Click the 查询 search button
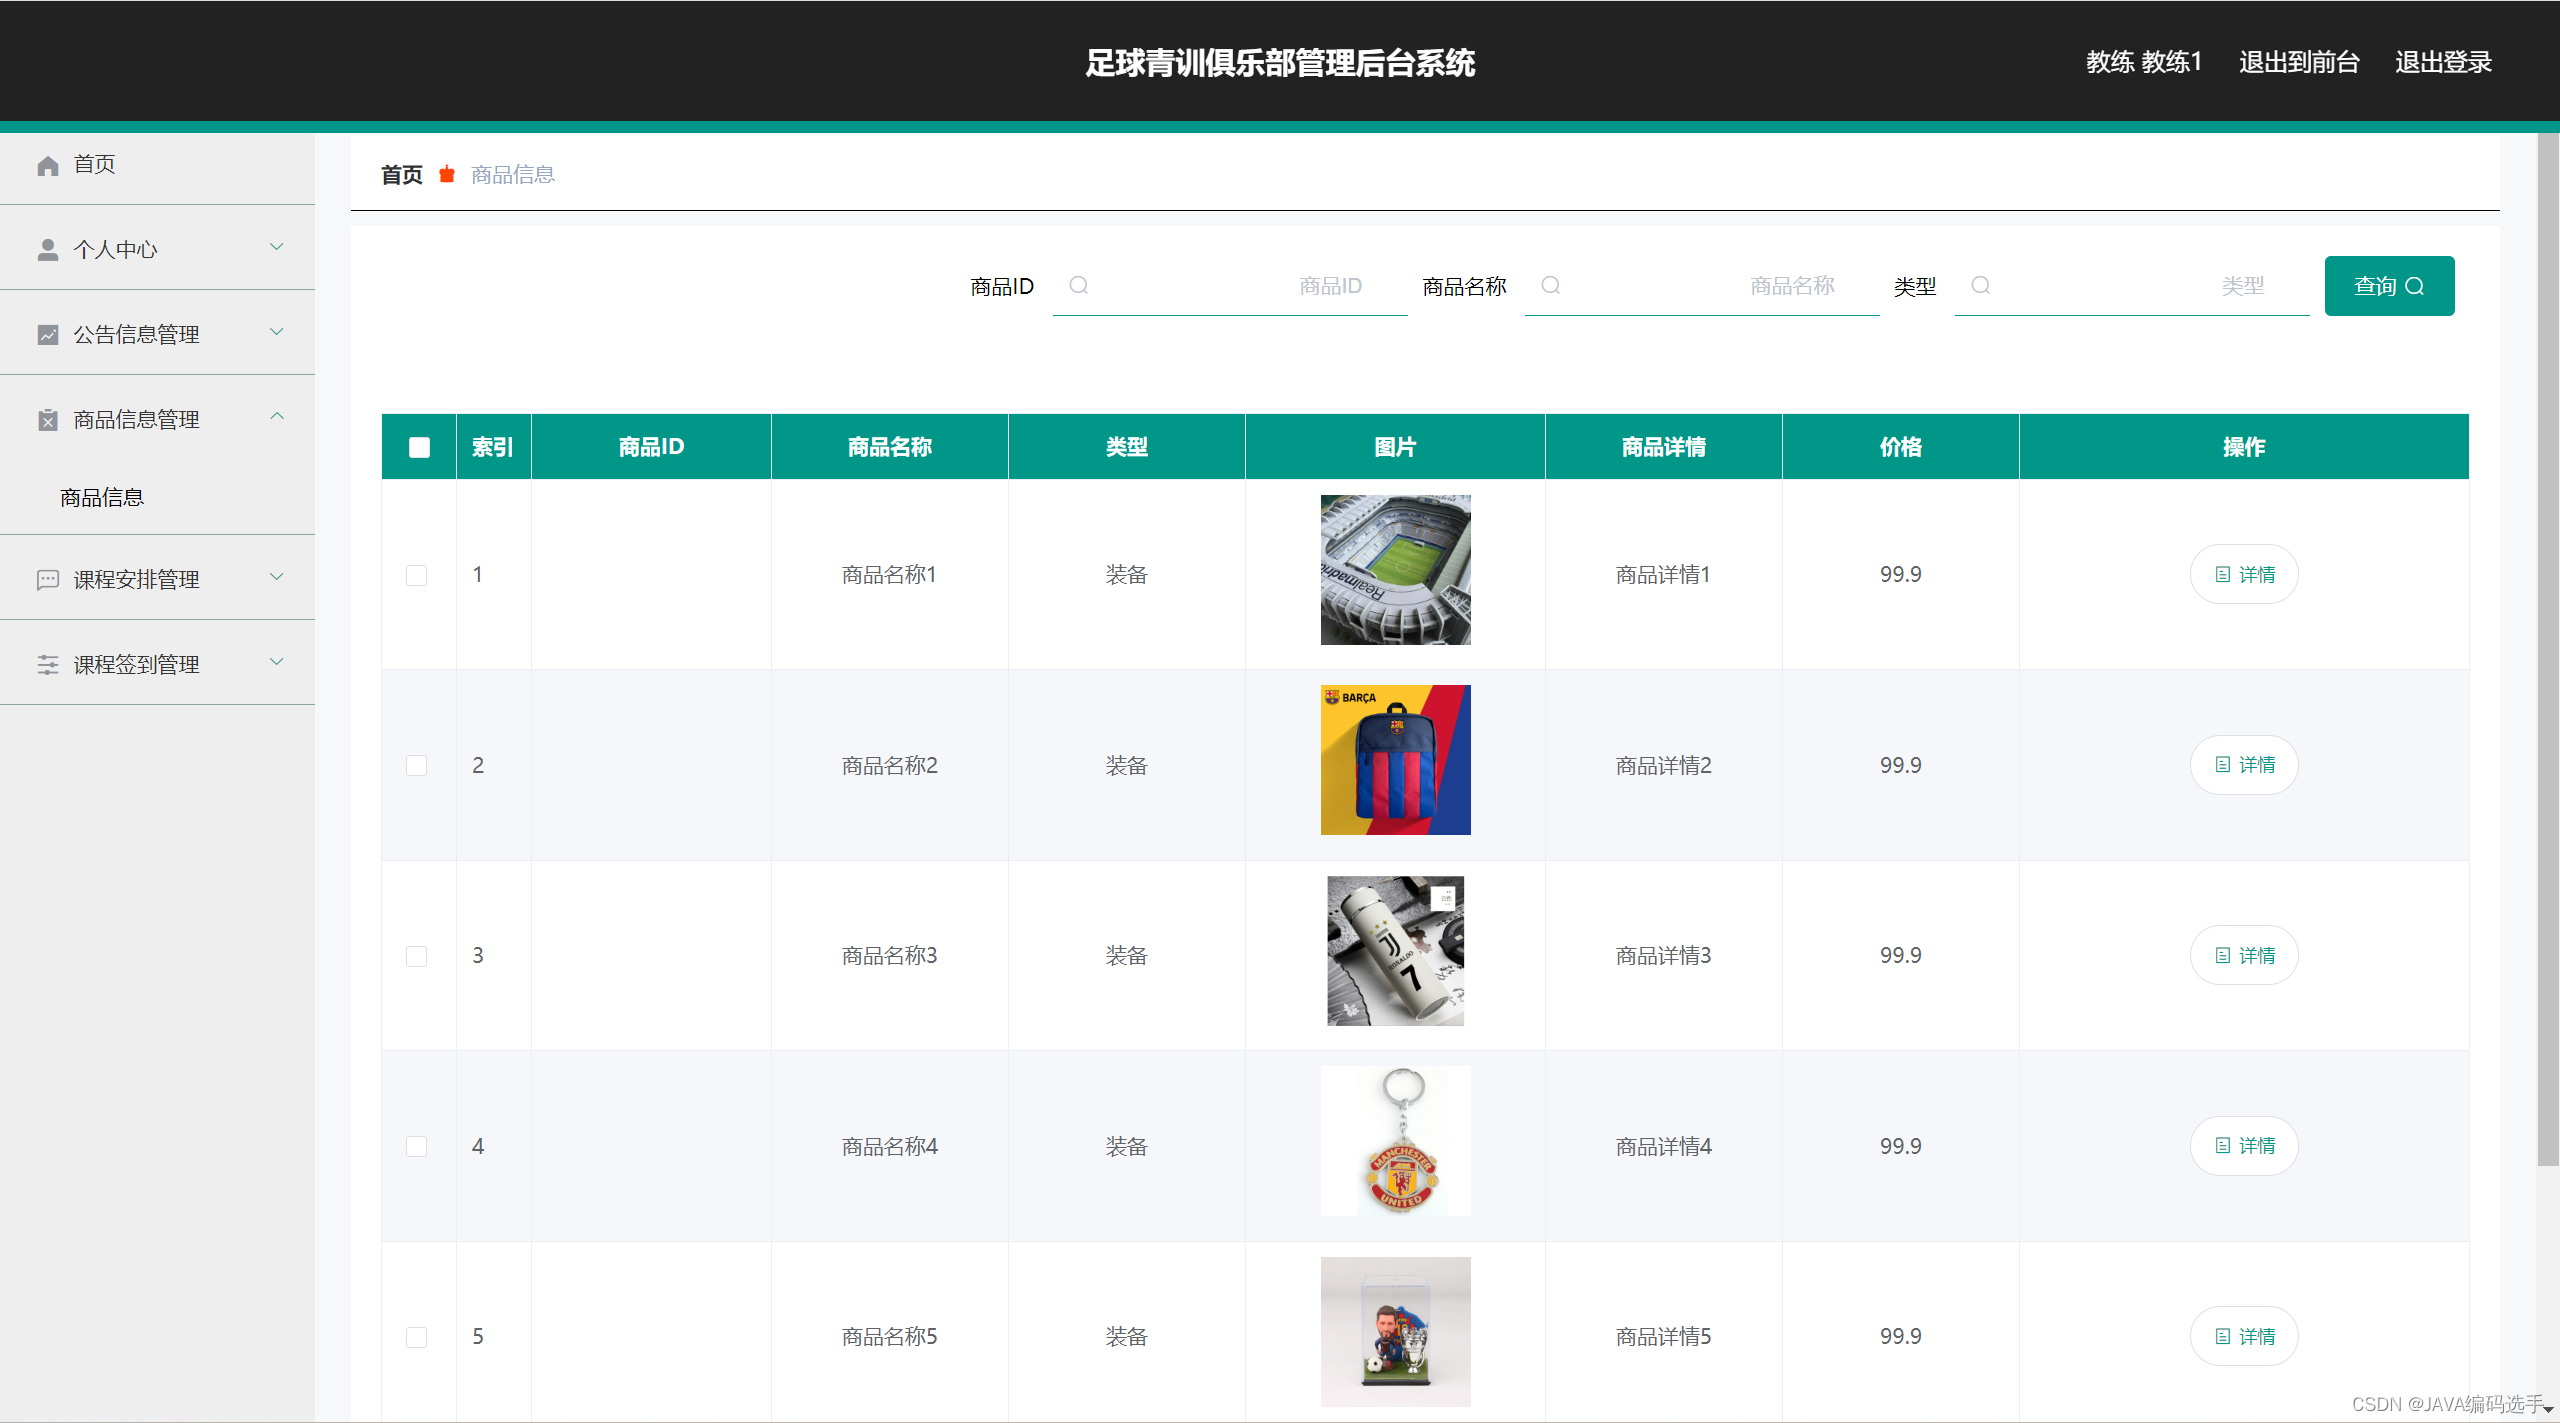Viewport: 2560px width, 1423px height. coord(2389,285)
